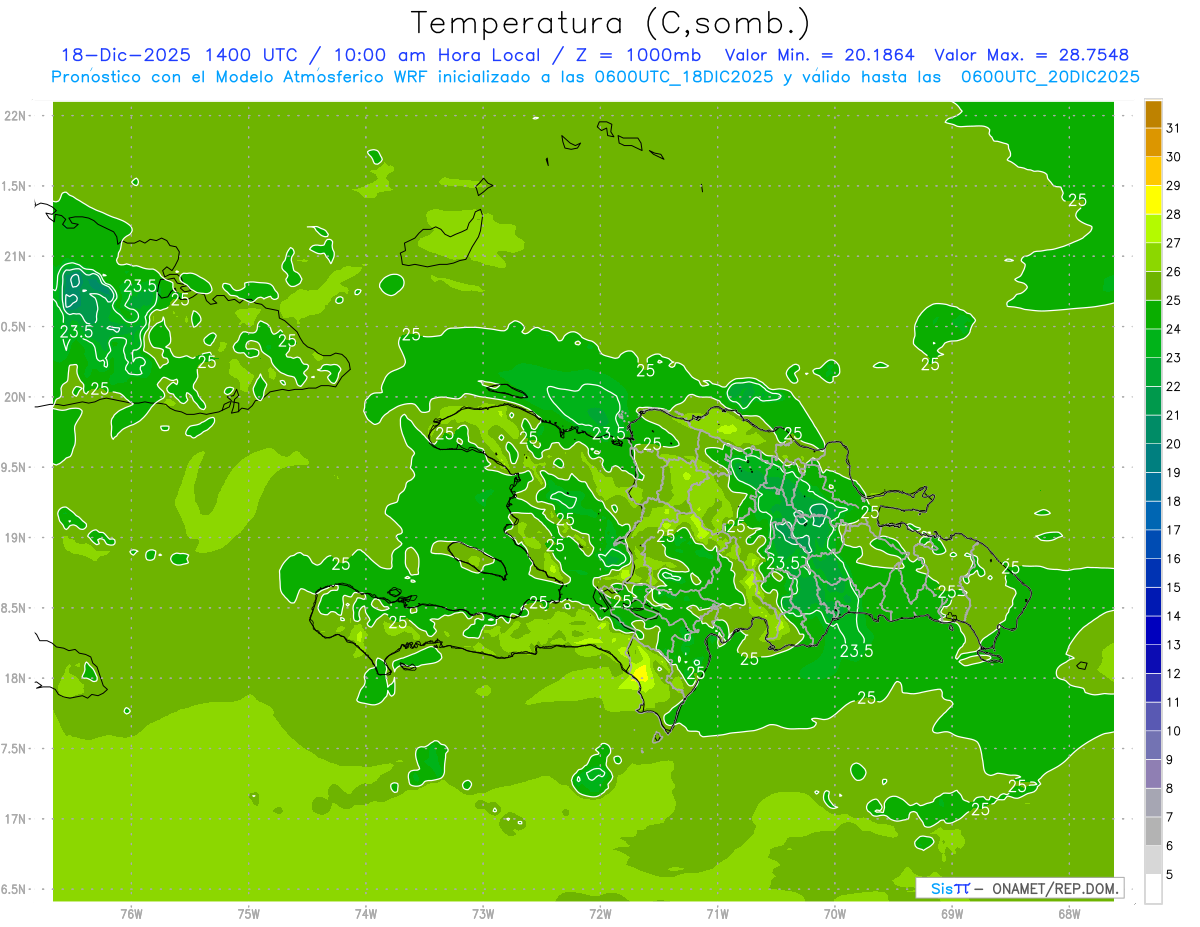Click the colorbar label "5"
Screen dimensions: 1200x927
point(1170,874)
